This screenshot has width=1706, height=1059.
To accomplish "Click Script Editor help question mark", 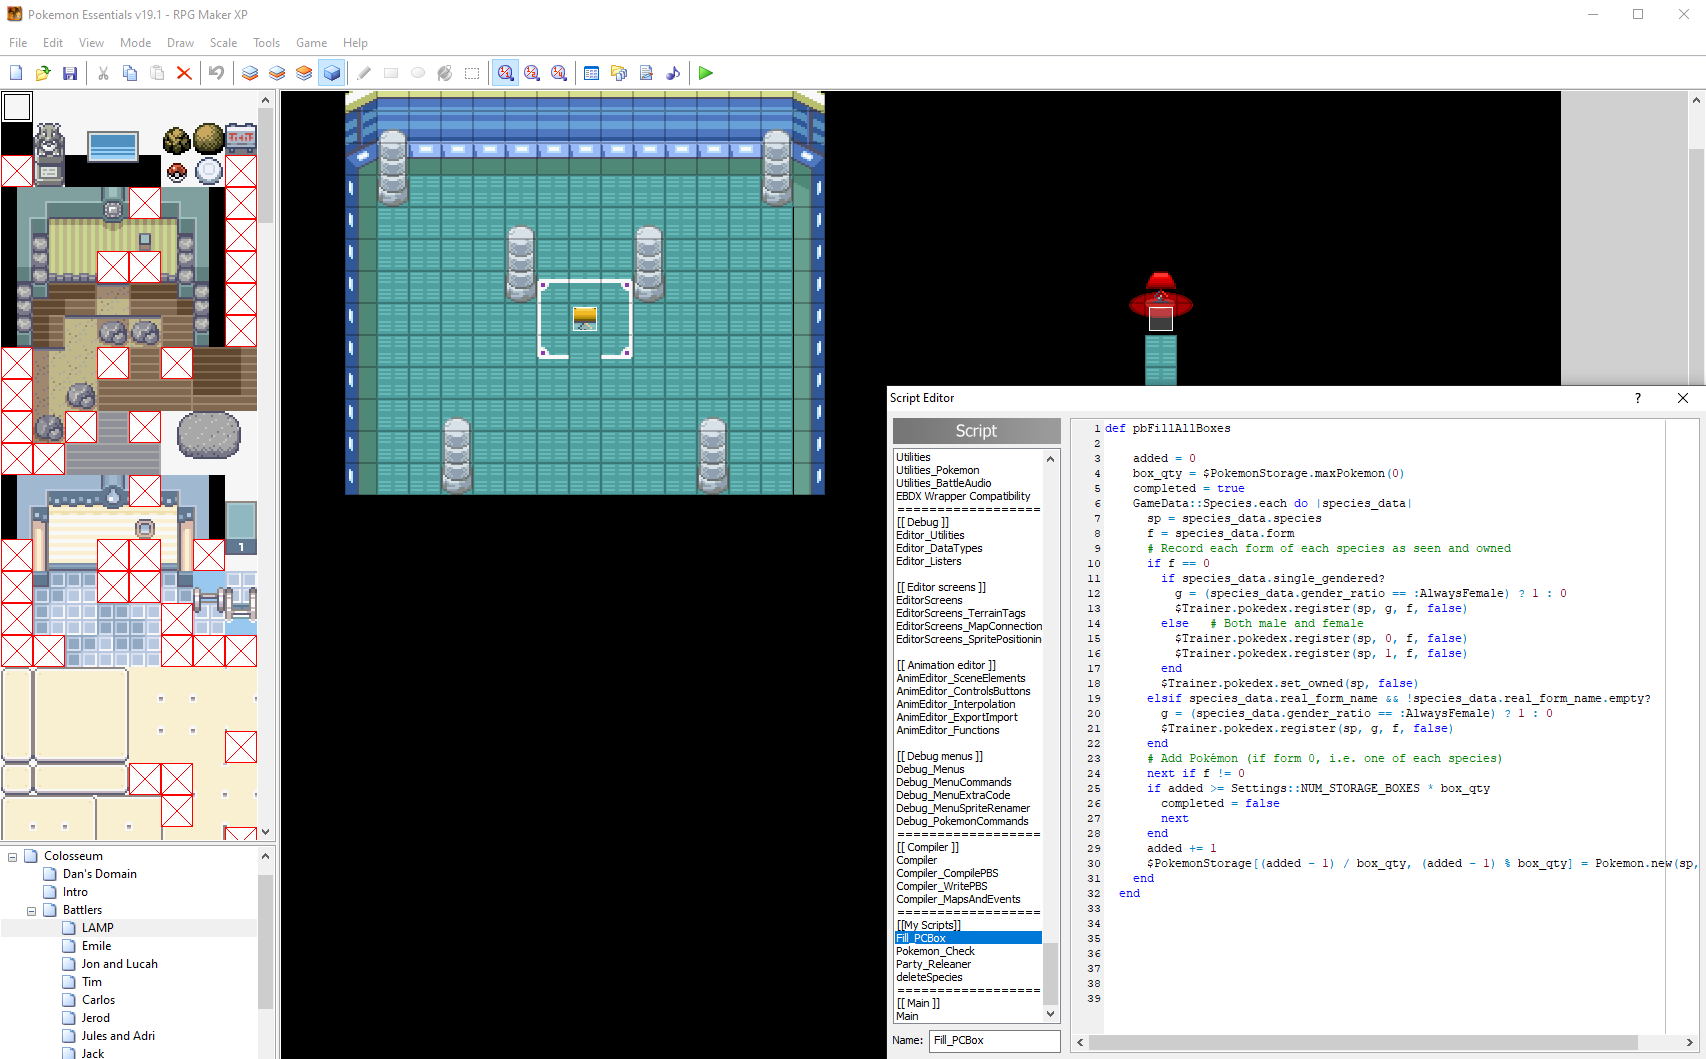I will tap(1637, 398).
